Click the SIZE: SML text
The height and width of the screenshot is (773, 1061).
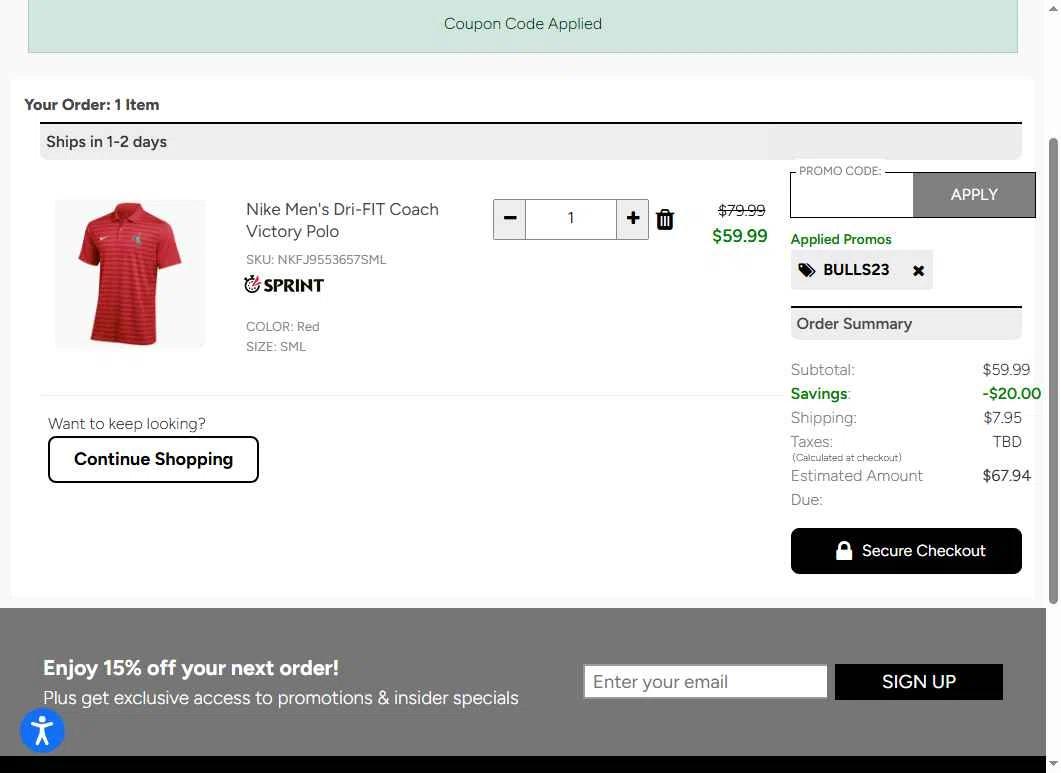(x=276, y=347)
